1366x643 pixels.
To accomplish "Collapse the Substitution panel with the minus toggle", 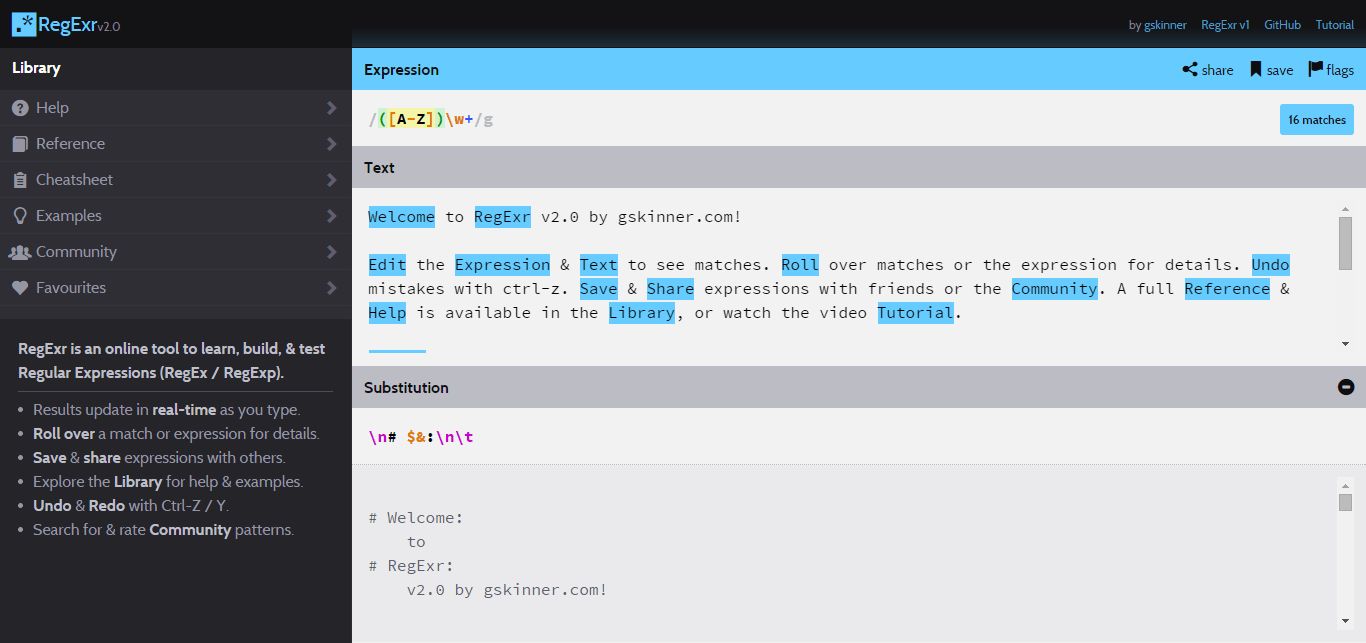I will (1346, 386).
